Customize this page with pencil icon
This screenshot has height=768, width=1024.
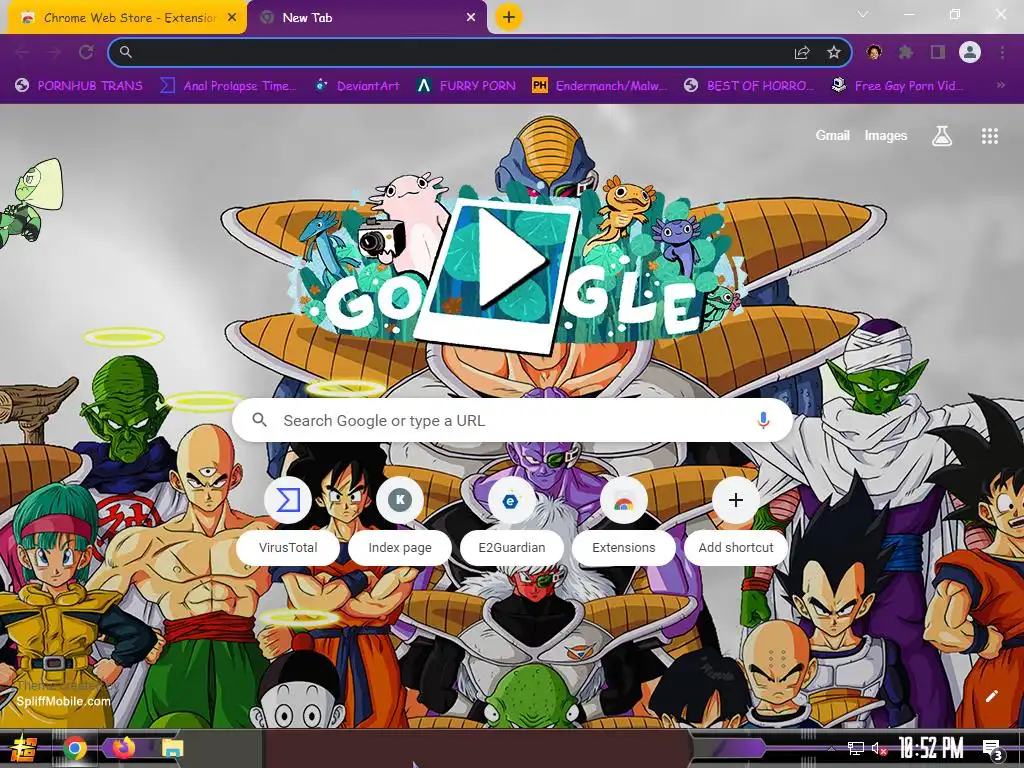(x=991, y=696)
